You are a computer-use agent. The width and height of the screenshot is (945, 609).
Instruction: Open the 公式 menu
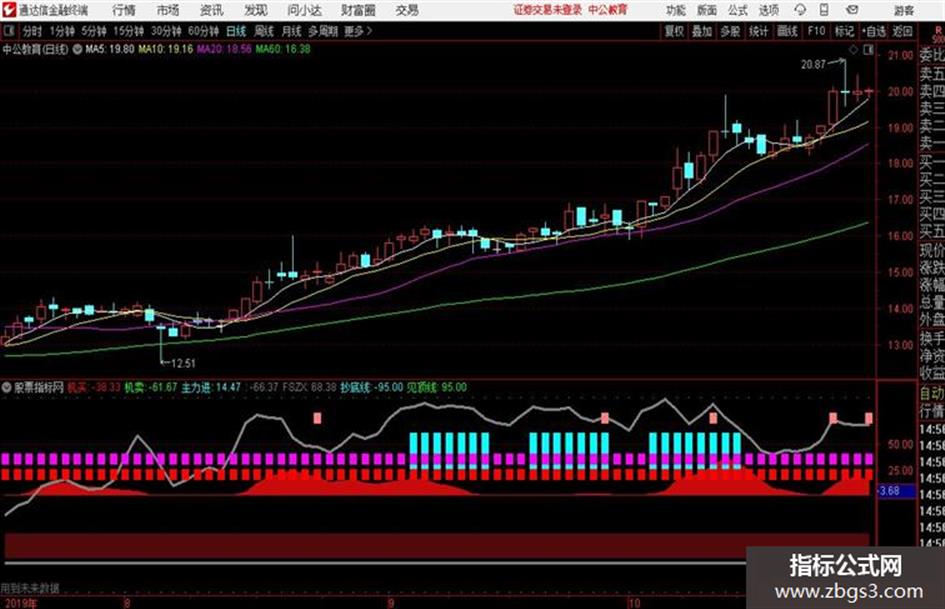coord(737,10)
